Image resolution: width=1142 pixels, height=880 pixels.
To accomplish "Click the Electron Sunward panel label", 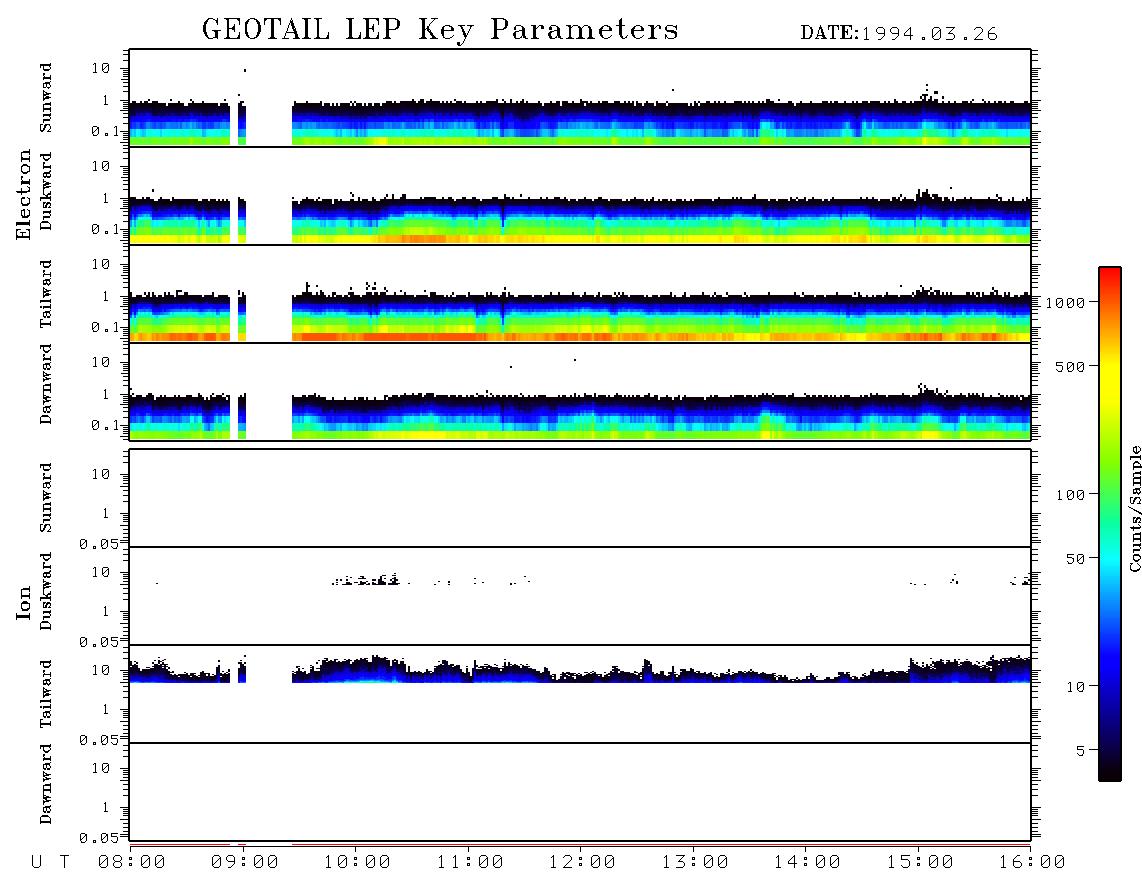I will pos(46,98).
